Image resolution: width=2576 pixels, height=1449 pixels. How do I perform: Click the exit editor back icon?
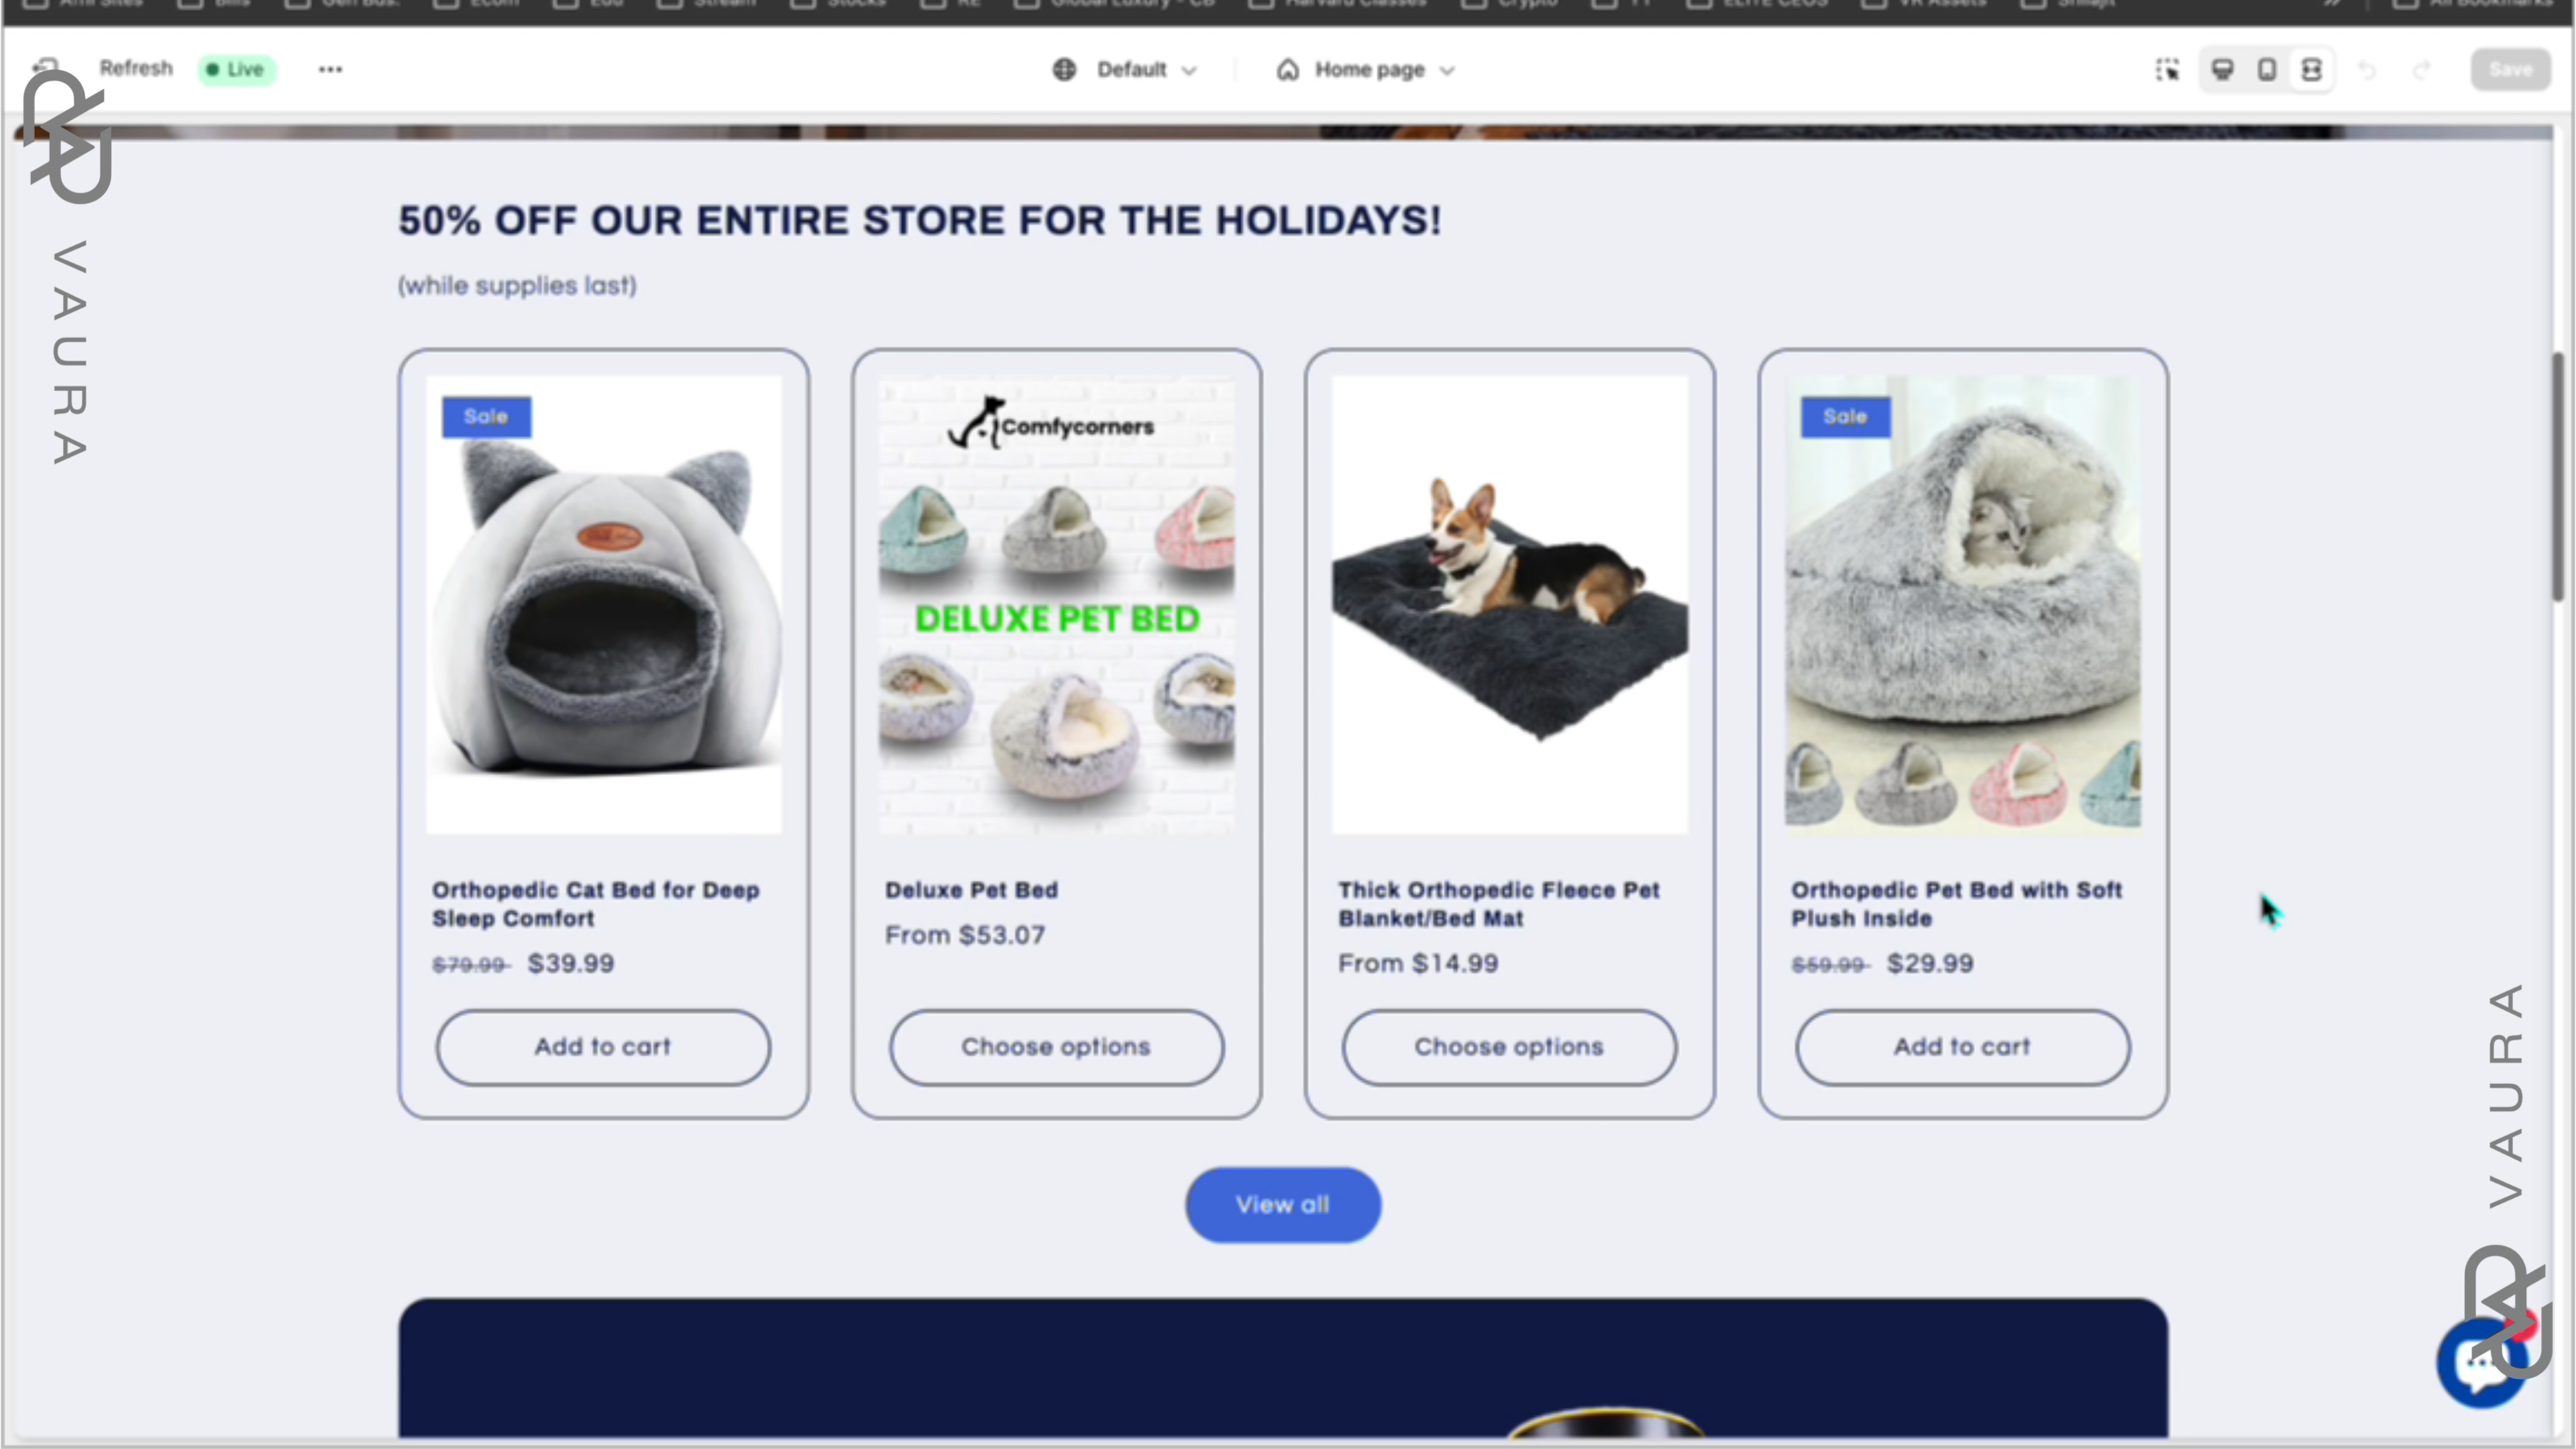[45, 69]
